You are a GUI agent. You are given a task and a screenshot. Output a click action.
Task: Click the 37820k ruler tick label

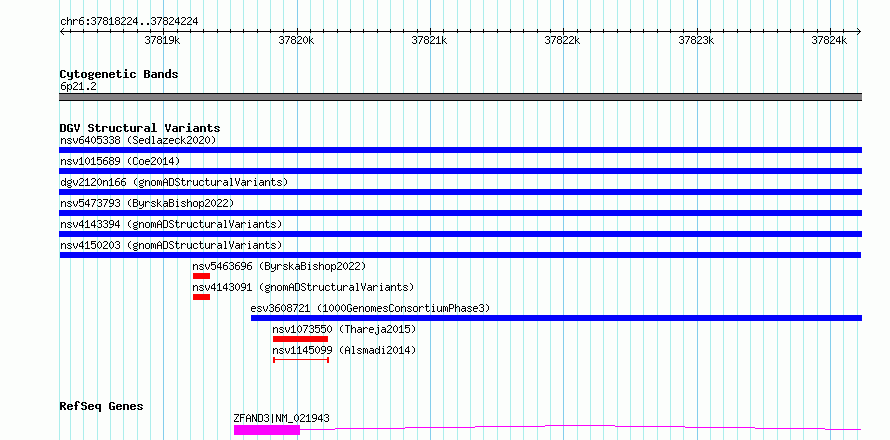296,40
